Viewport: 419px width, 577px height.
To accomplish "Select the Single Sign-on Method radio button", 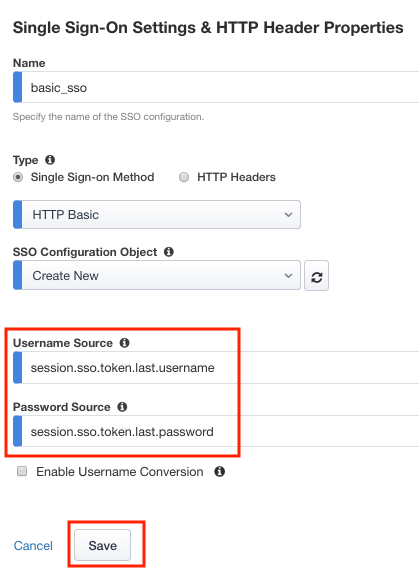I will coord(18,177).
